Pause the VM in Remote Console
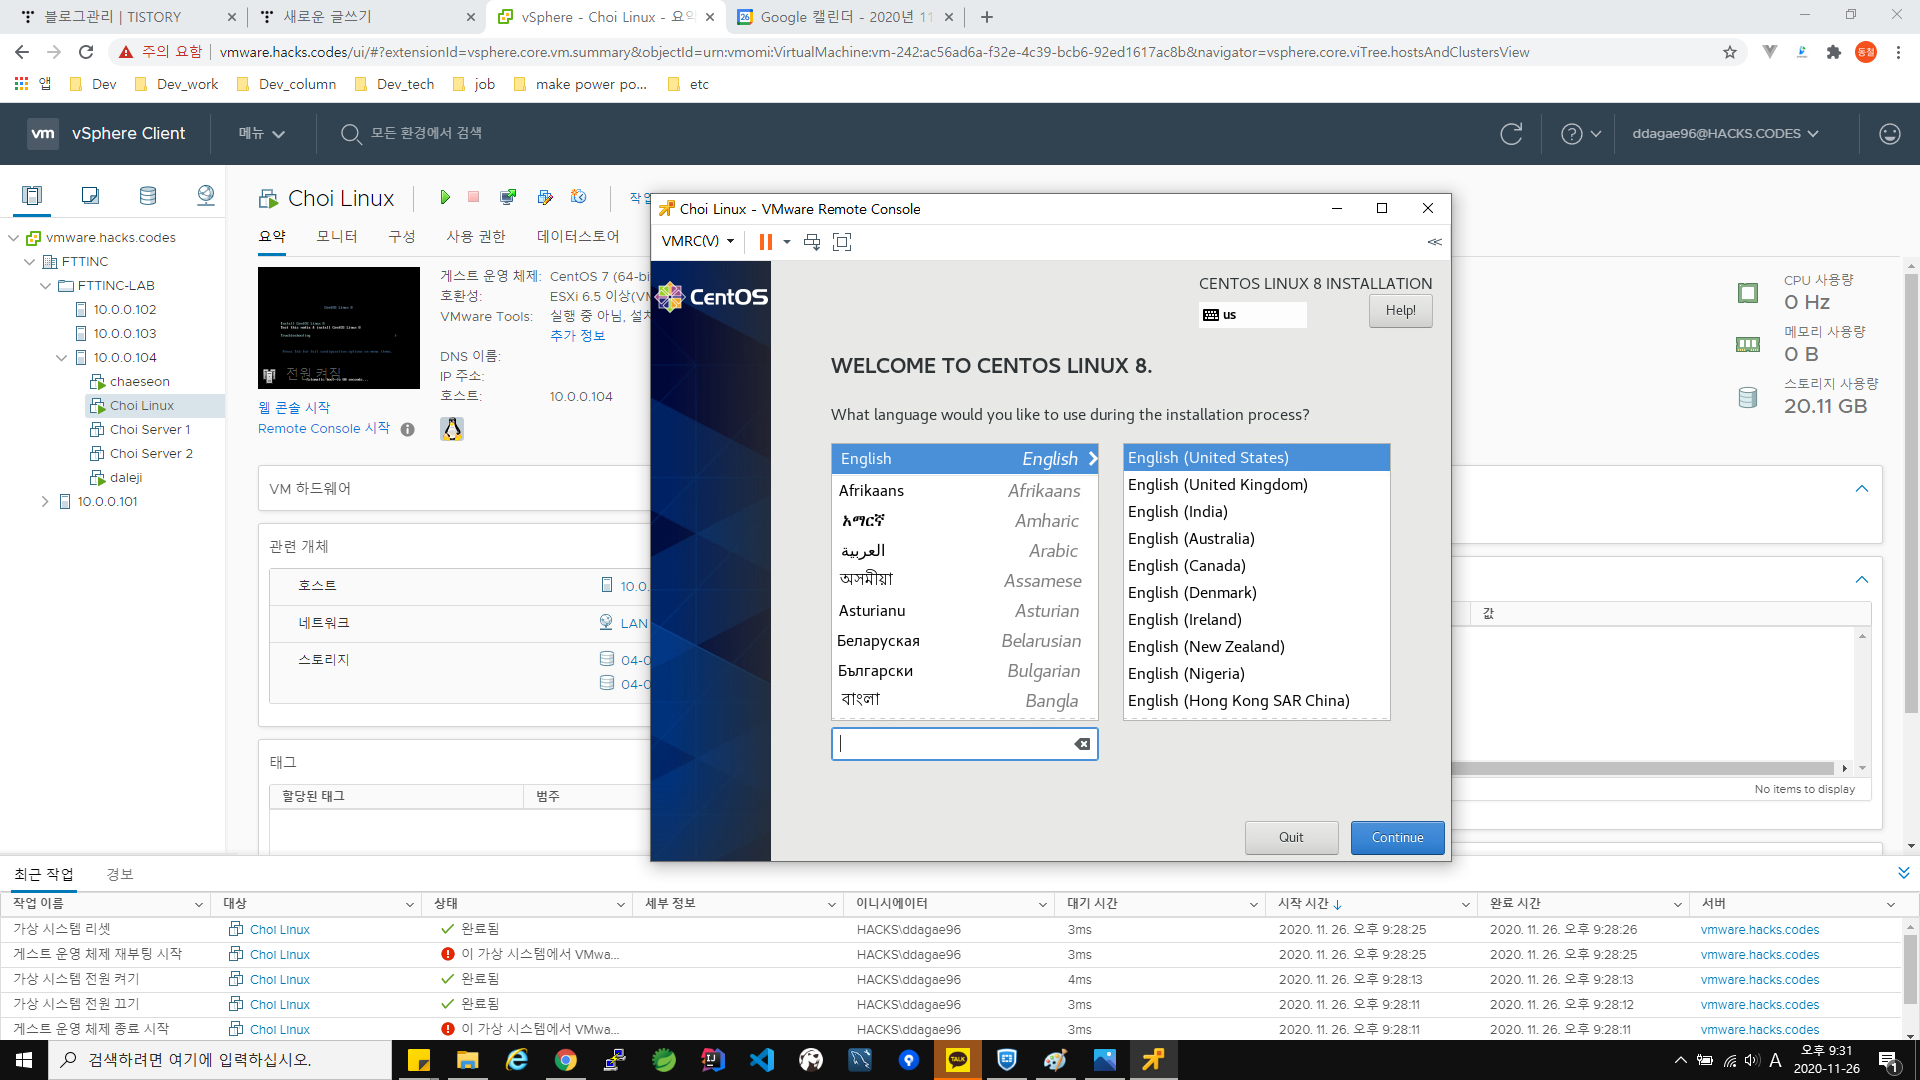Image resolution: width=1920 pixels, height=1080 pixels. pyautogui.click(x=765, y=241)
